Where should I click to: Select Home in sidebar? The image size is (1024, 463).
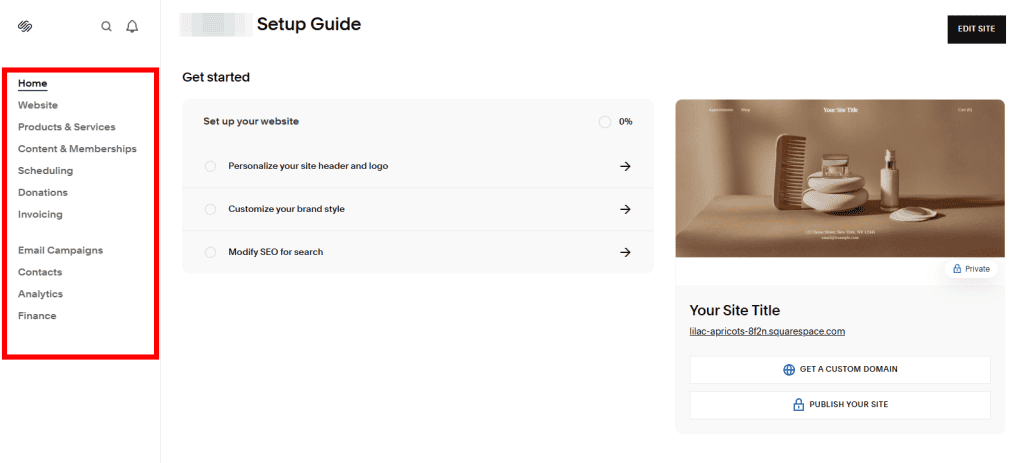click(33, 84)
